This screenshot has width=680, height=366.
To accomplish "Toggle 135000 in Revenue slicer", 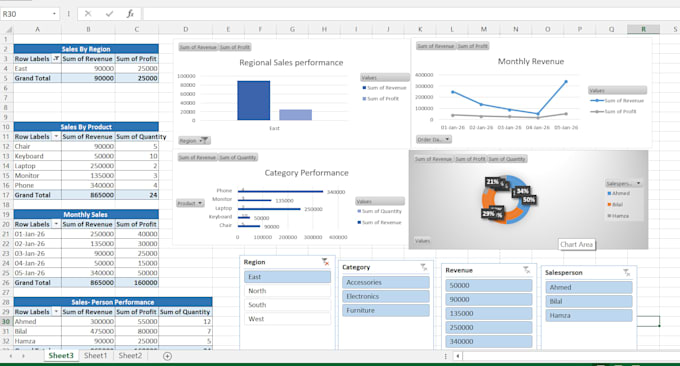I will pyautogui.click(x=489, y=313).
